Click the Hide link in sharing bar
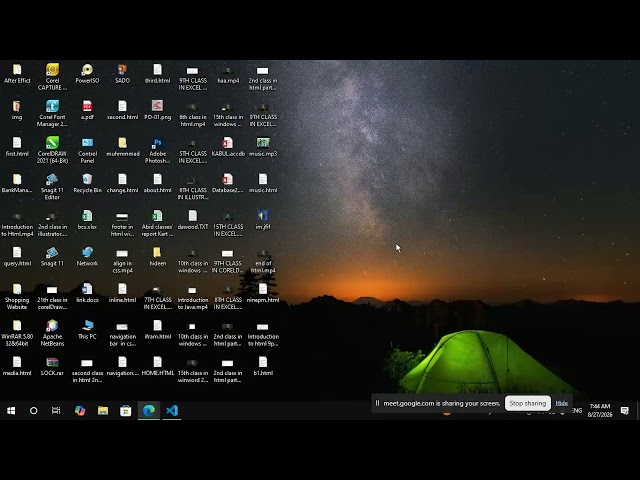640x480 pixels. [562, 403]
